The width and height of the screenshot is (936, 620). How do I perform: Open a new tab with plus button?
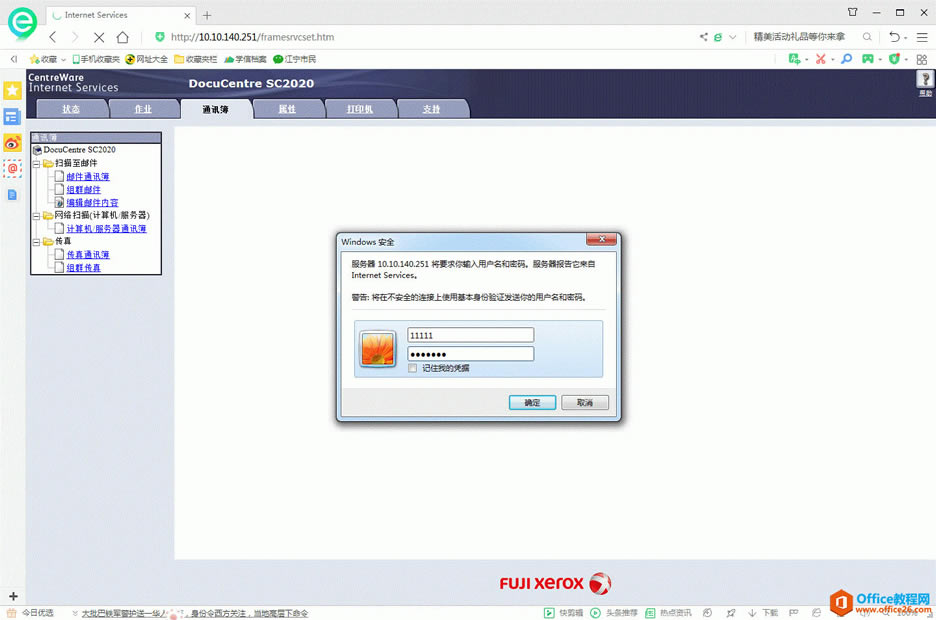pos(207,16)
